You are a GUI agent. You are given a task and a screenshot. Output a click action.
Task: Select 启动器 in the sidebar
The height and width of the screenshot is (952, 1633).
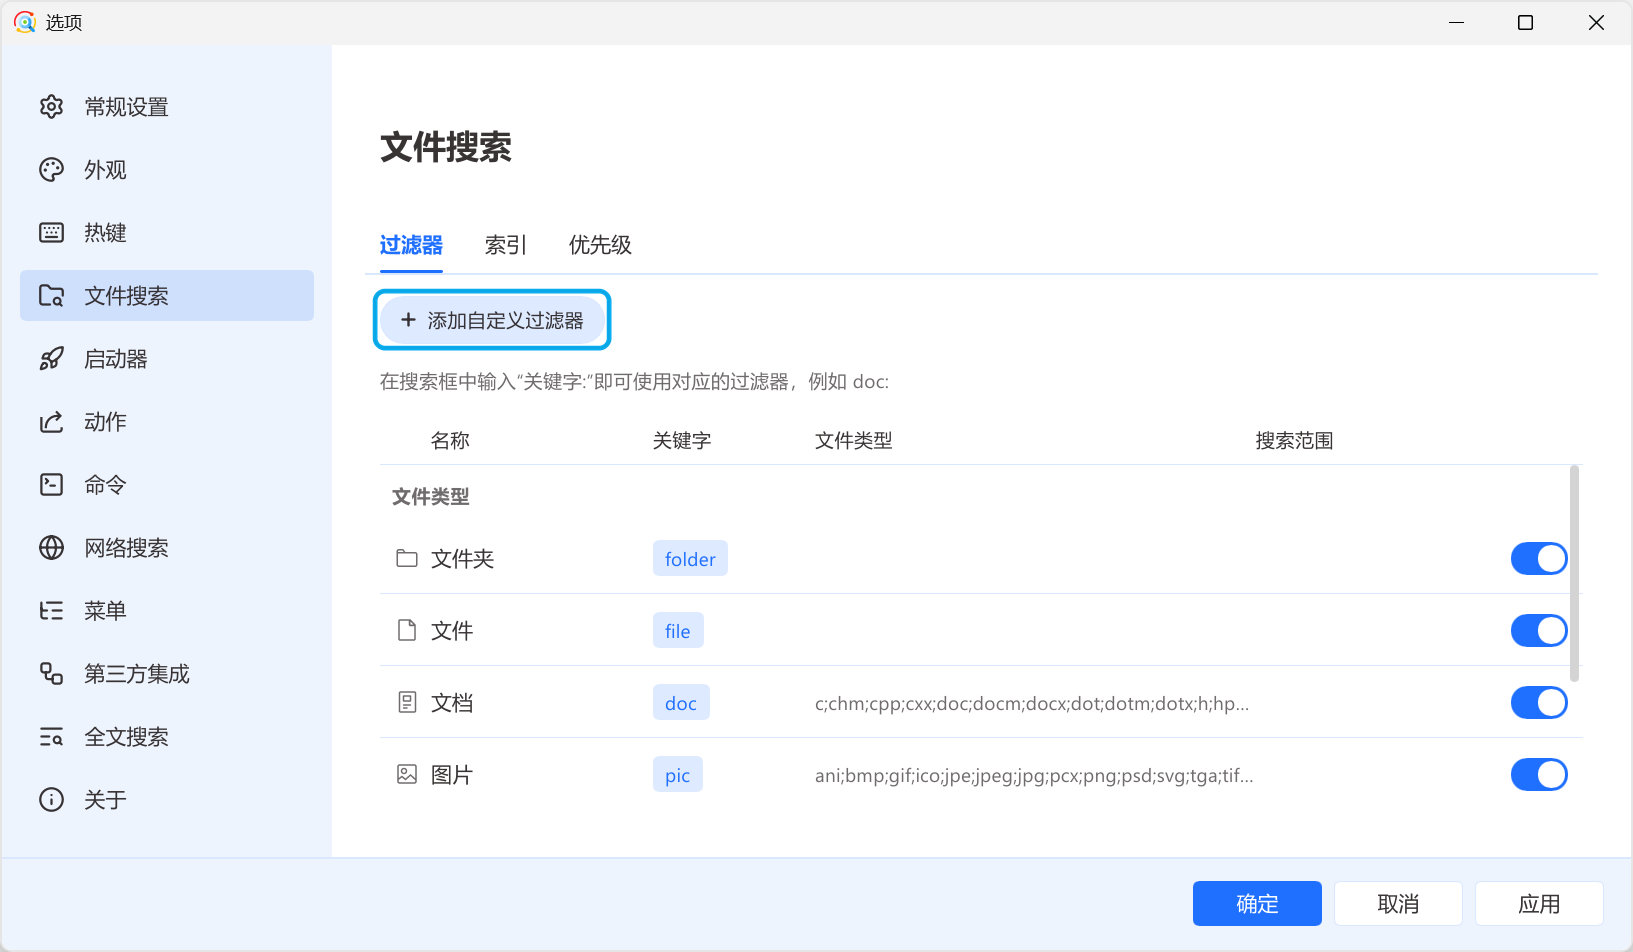point(167,359)
